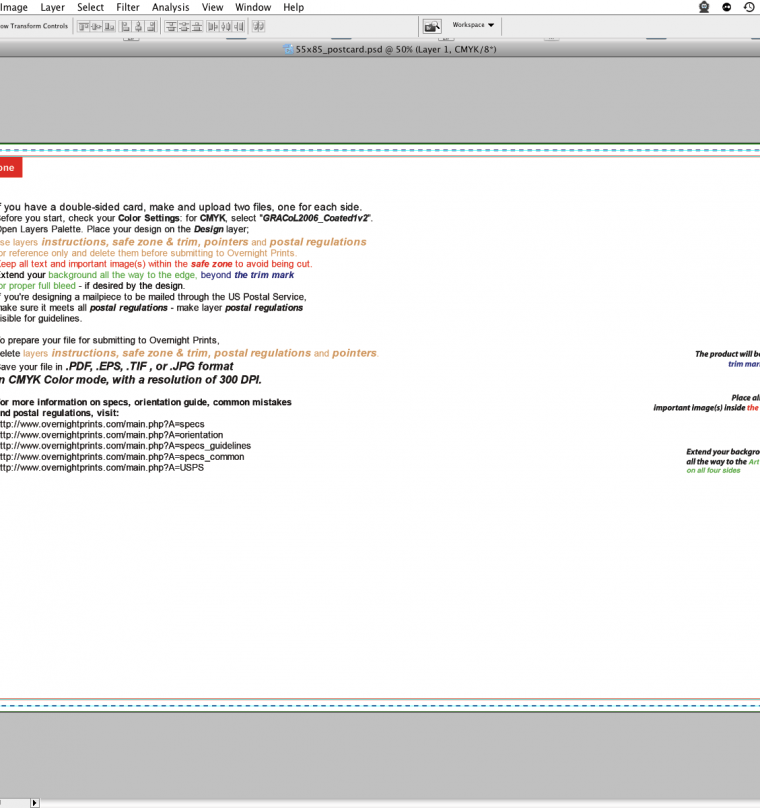
Task: Expand the Workspace dropdown
Action: 473,25
